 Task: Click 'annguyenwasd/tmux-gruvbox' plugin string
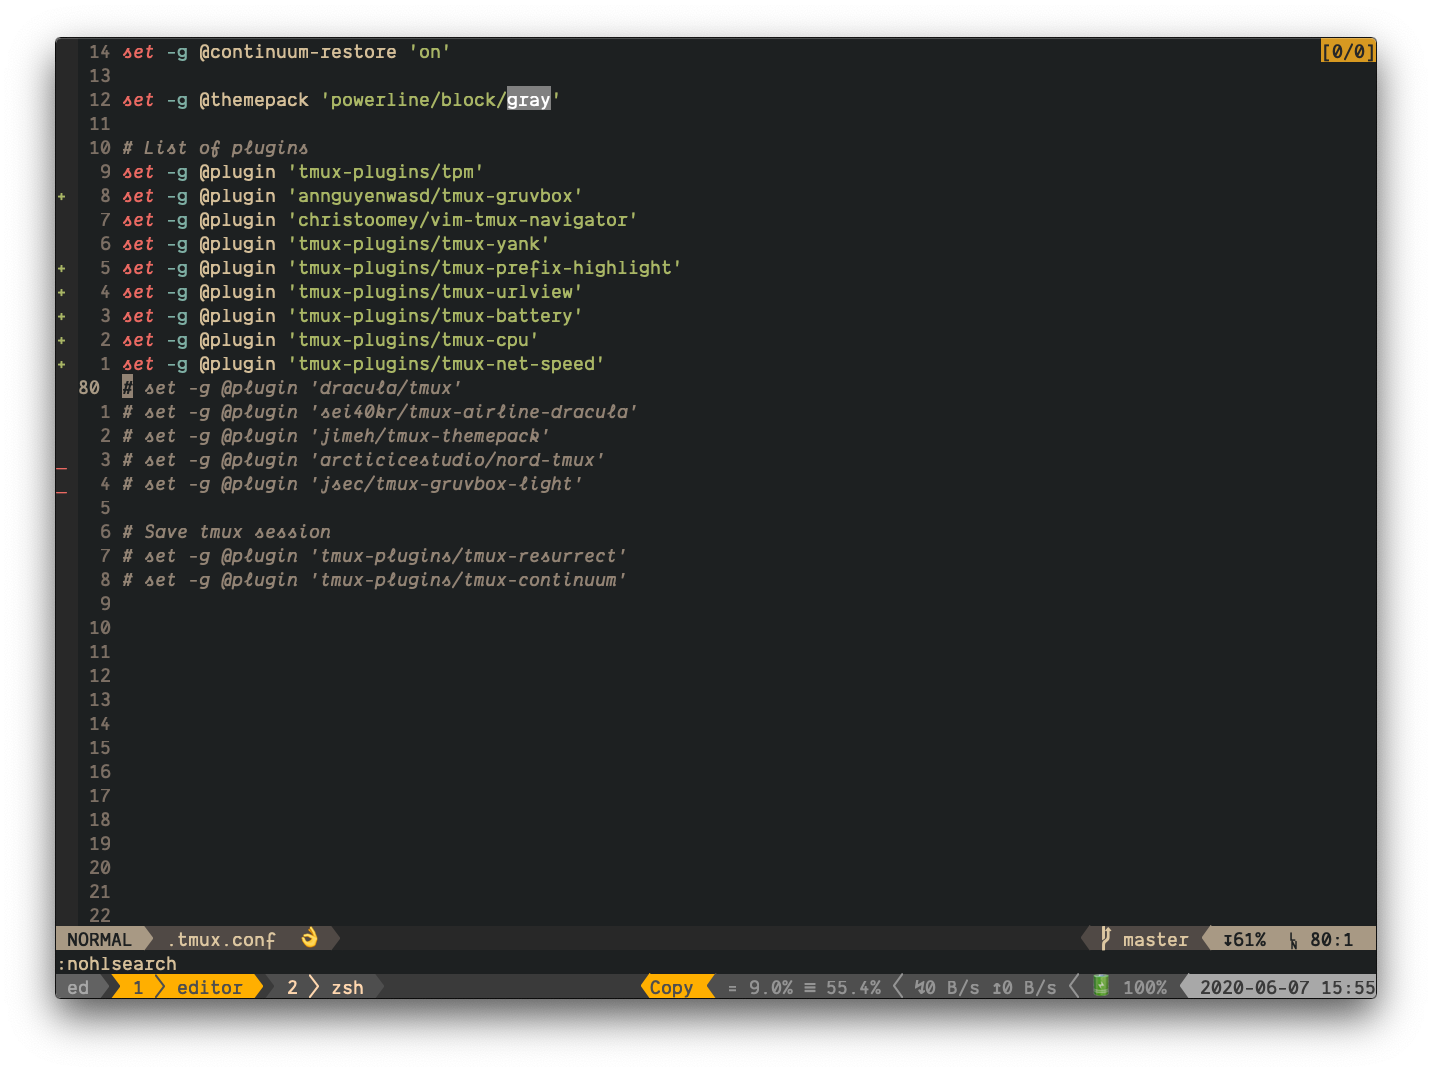click(x=435, y=195)
